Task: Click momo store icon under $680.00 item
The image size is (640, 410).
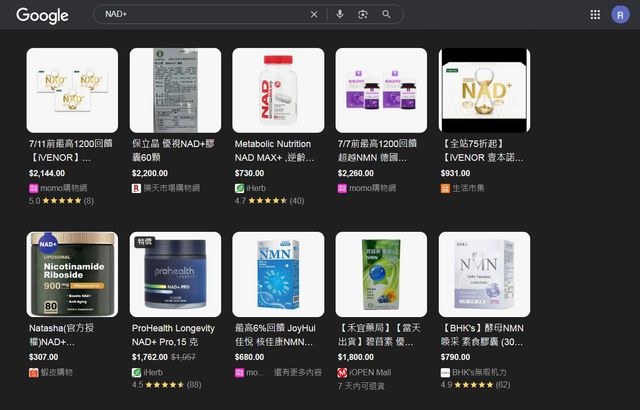Action: point(239,372)
